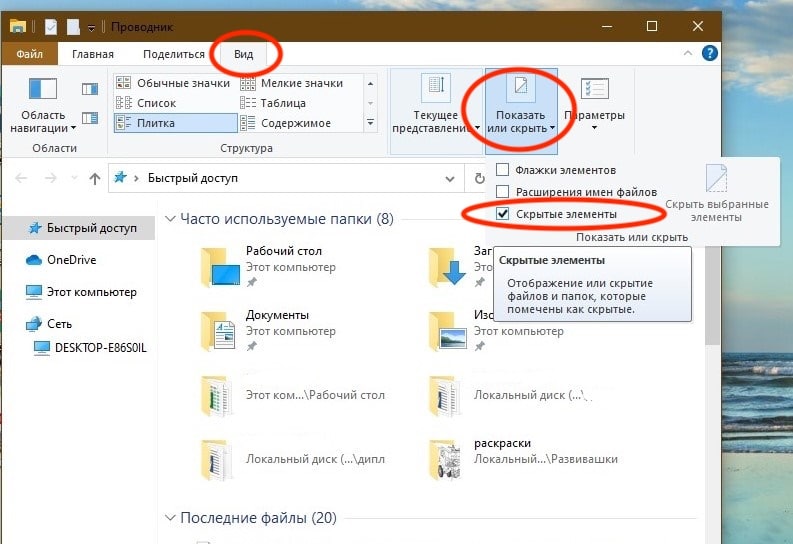
Task: Toggle the details pane icon
Action: 90,118
